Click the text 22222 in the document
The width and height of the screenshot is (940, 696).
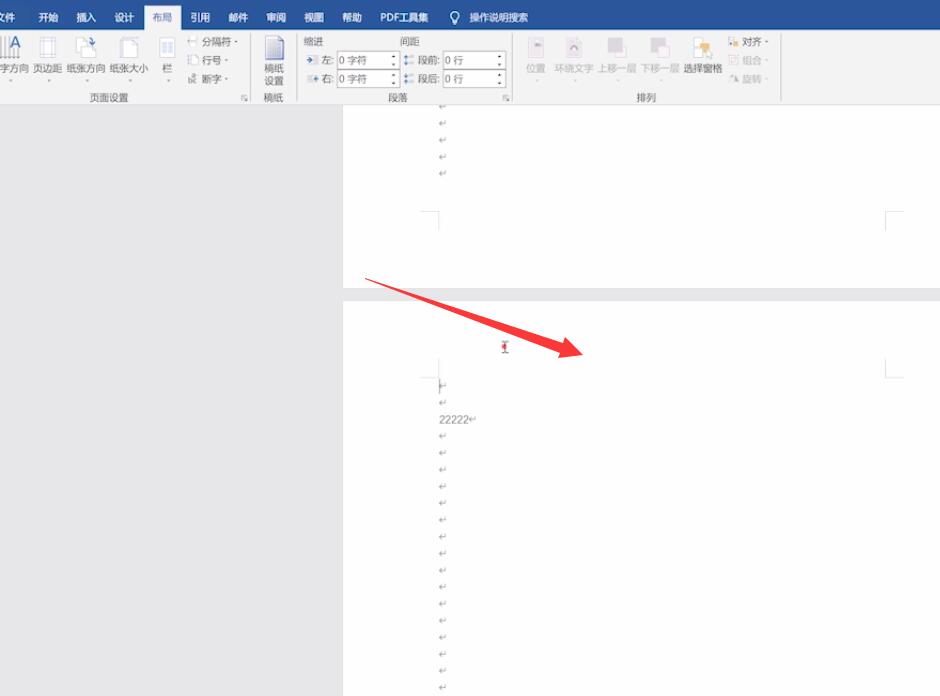[454, 420]
